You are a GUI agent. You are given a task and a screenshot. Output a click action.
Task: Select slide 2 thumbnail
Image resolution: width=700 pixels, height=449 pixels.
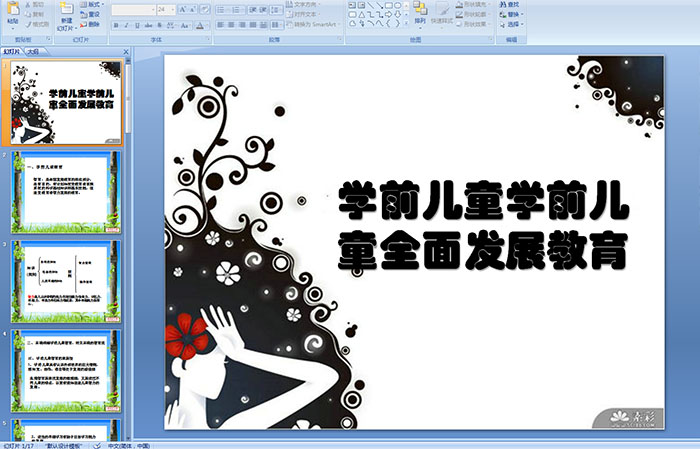point(66,192)
